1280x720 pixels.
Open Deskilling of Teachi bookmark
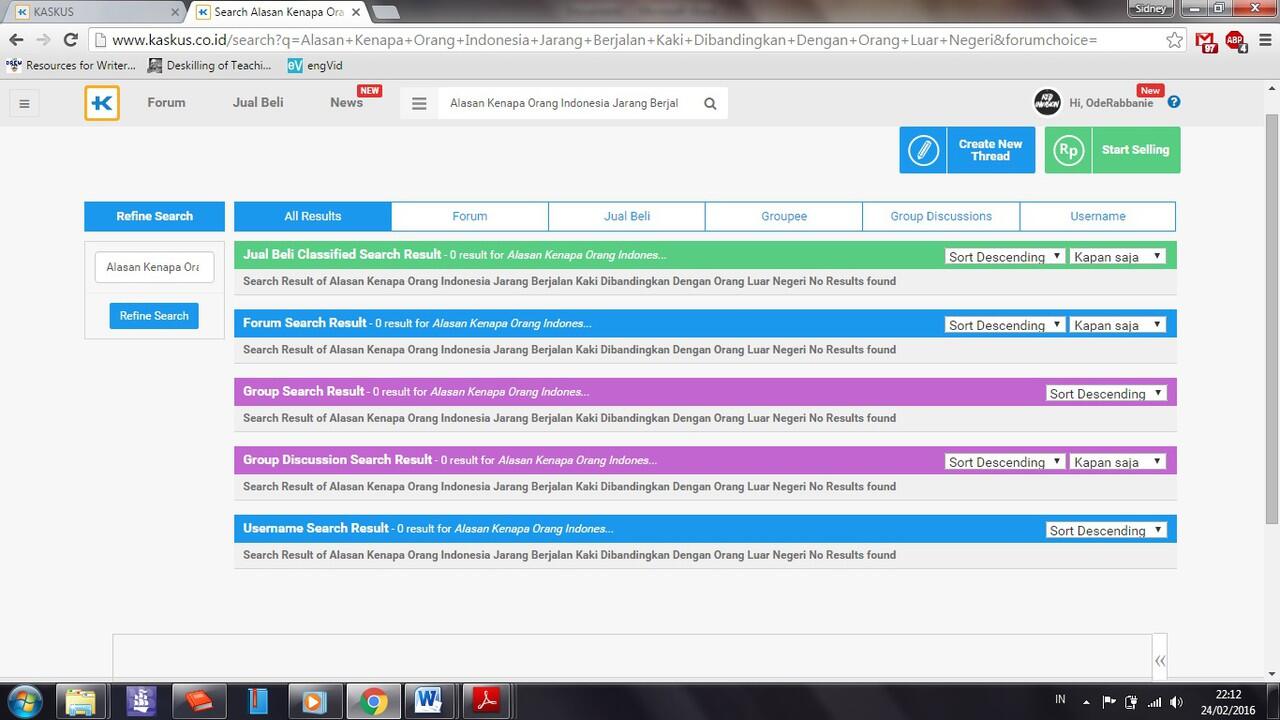210,65
